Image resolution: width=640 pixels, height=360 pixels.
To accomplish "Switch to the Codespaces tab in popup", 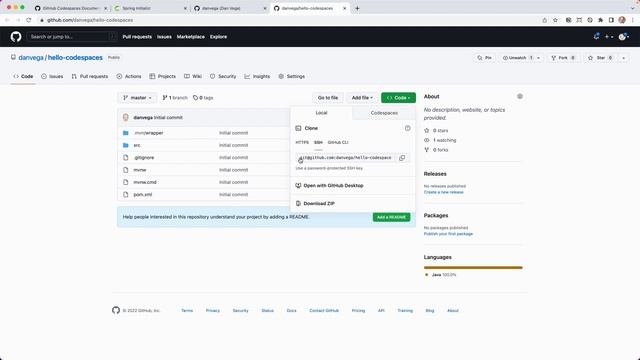I will (384, 113).
